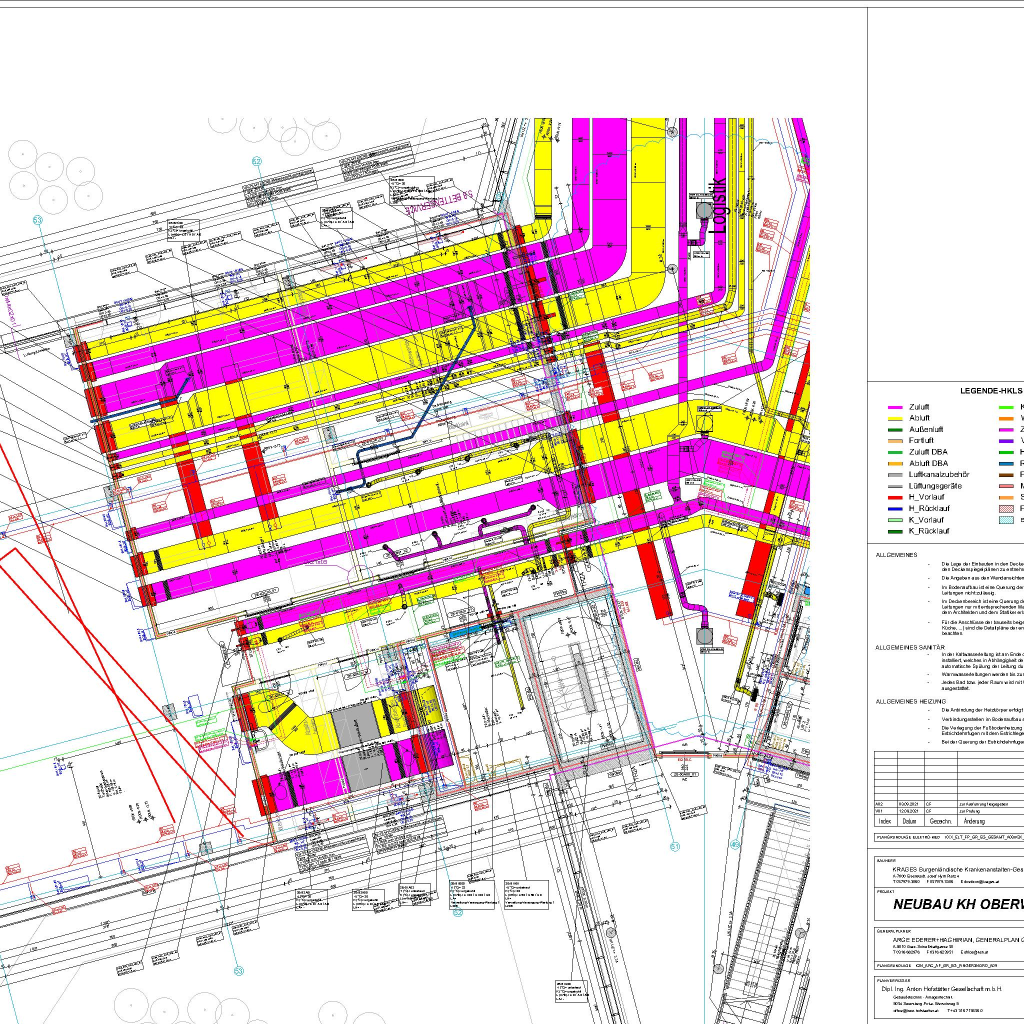
Task: Click the ALLGEMEINES HEIZUNG section heading
Action: coord(910,701)
